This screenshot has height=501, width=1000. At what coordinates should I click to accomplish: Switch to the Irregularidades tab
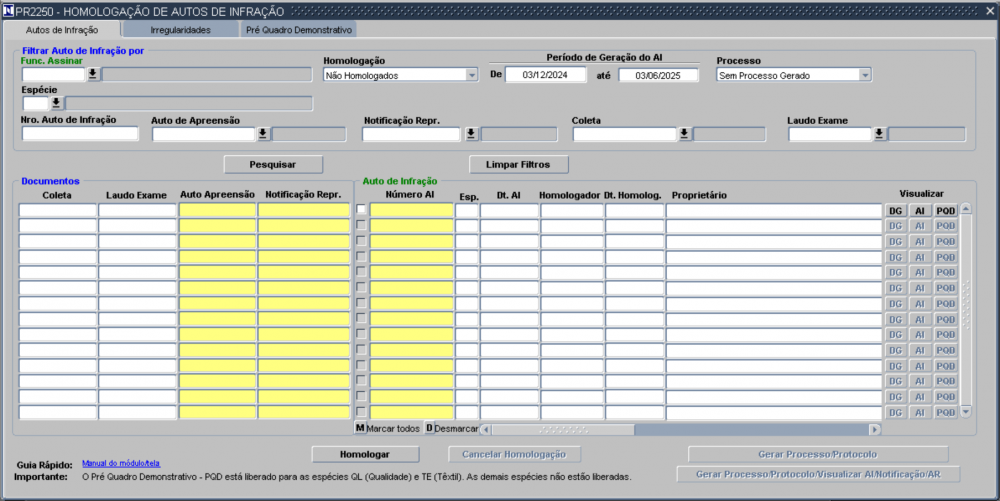(180, 30)
